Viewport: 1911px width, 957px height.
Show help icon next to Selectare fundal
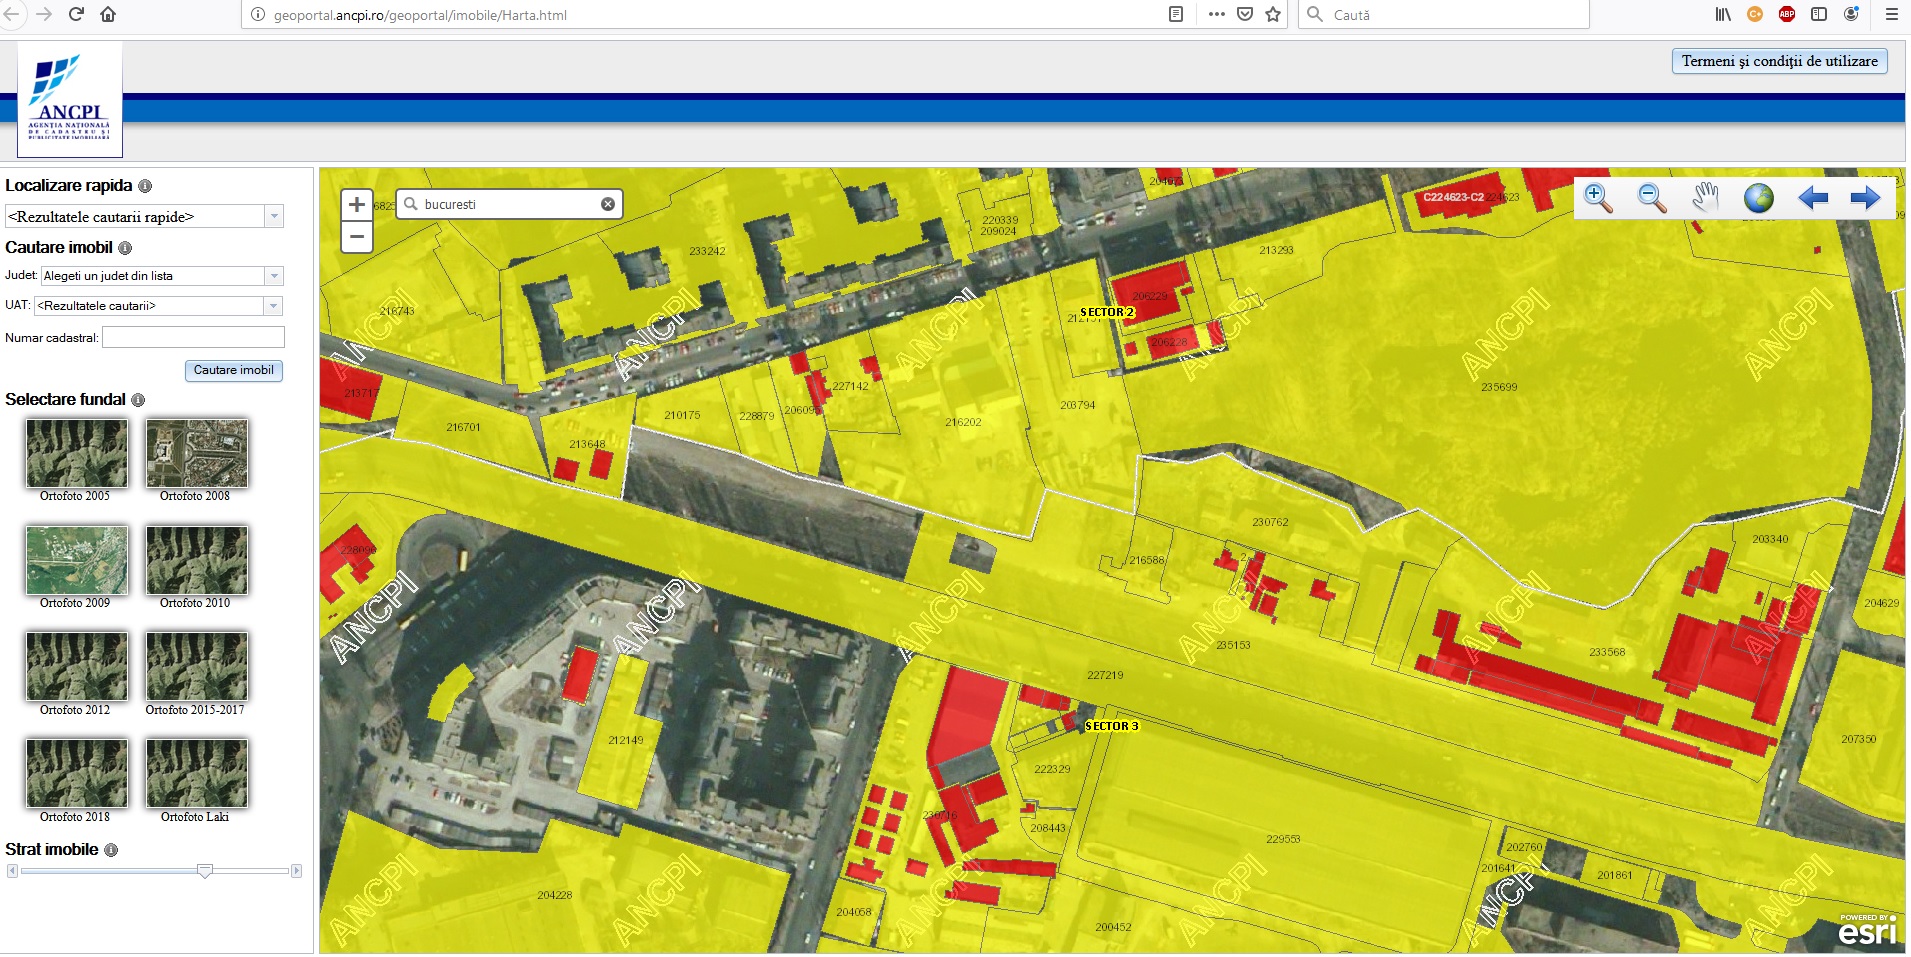[138, 400]
